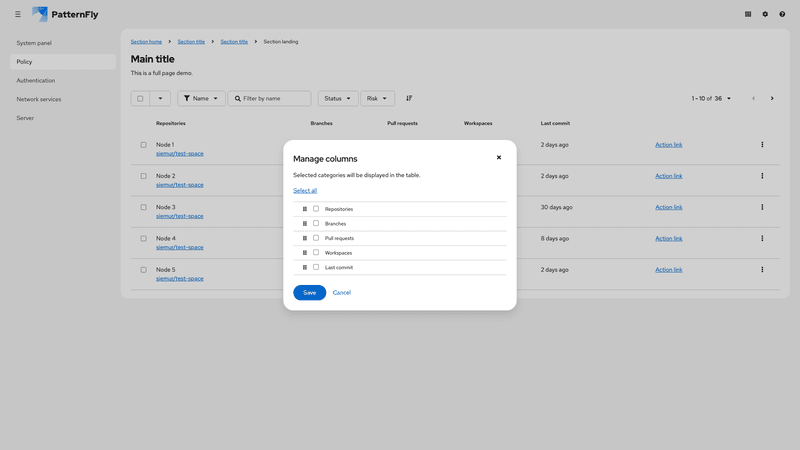Enable the Last commit column checkbox
This screenshot has height=450, width=800.
(x=316, y=267)
